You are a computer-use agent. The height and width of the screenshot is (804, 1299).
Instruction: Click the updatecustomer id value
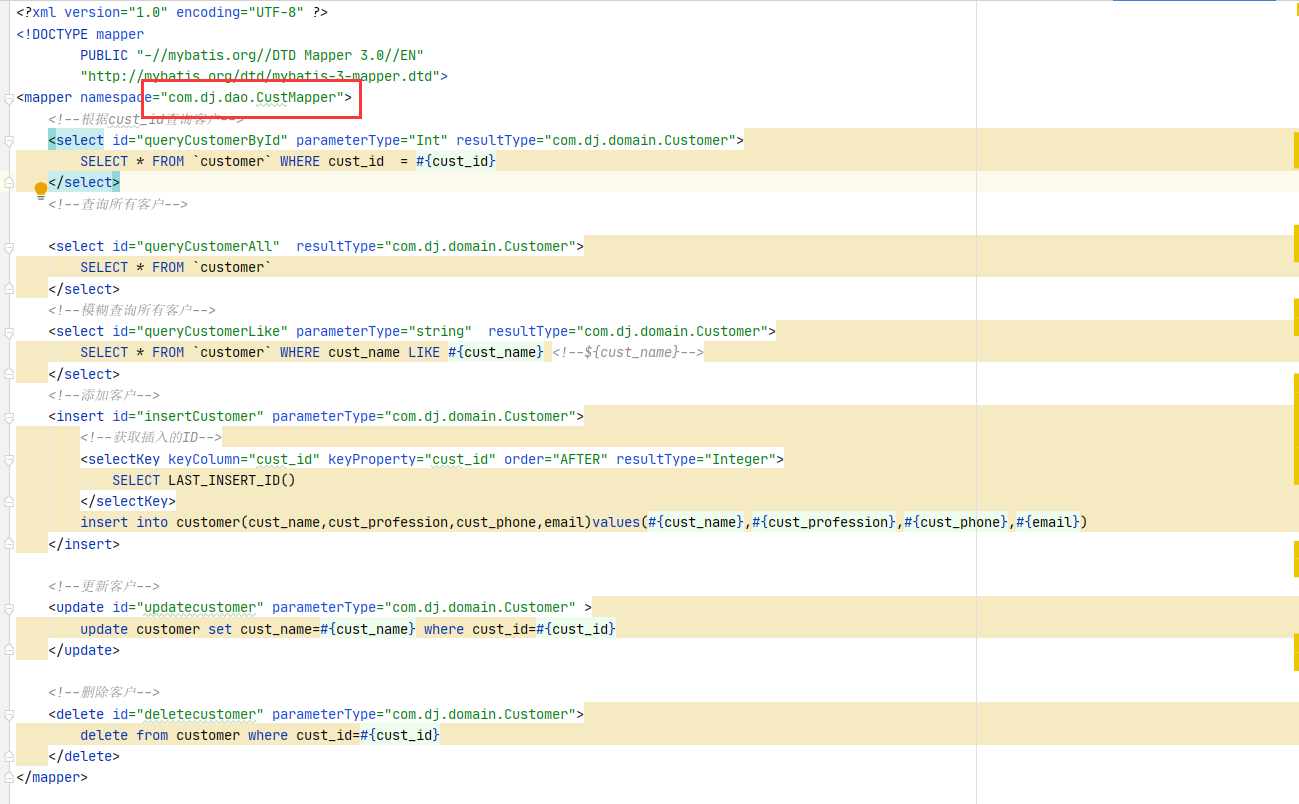coord(200,607)
